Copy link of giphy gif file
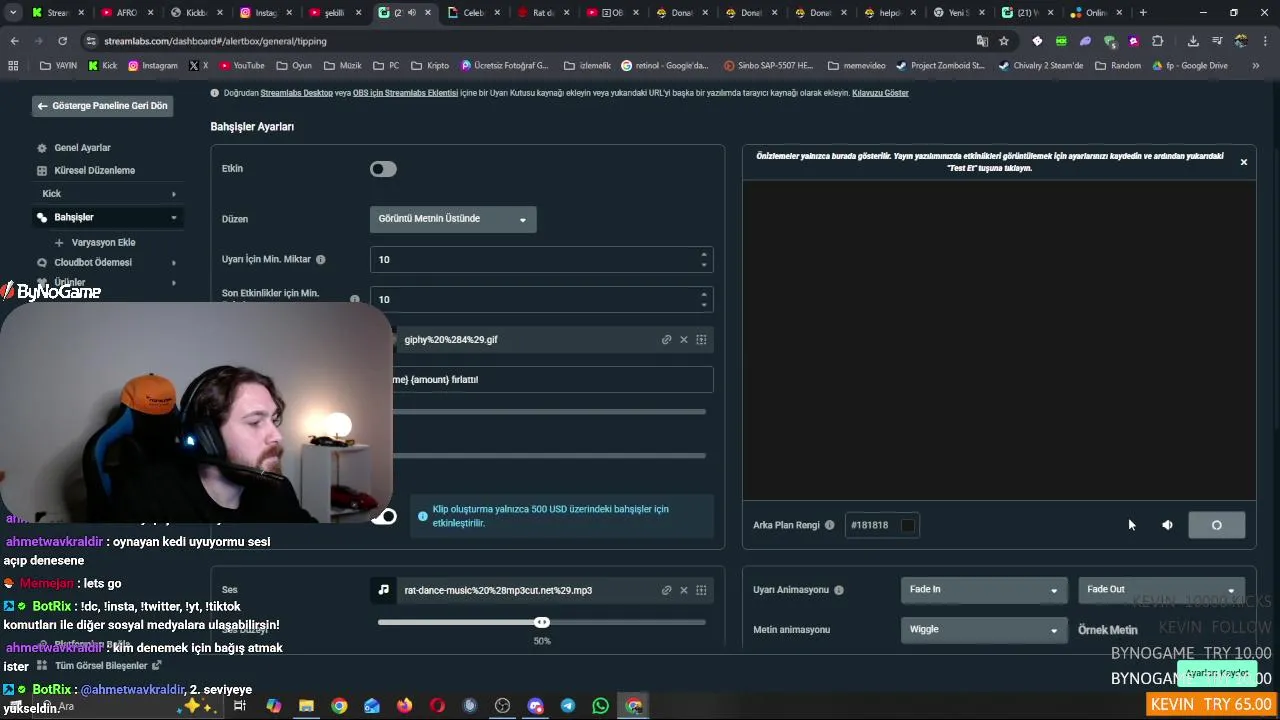 click(x=666, y=340)
